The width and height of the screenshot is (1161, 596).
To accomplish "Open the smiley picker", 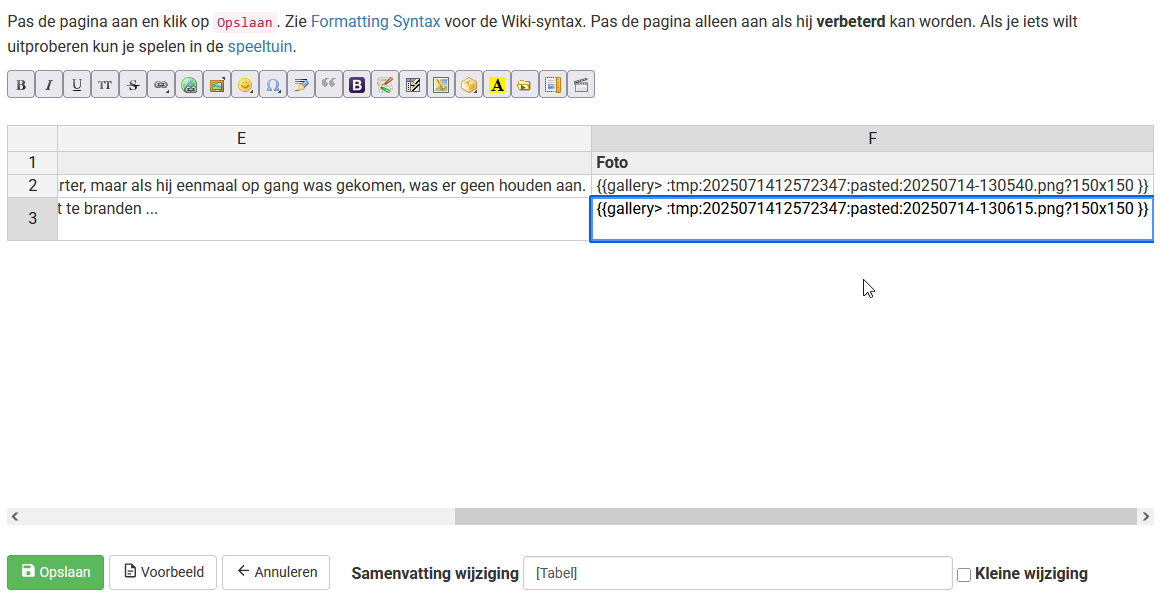I will click(x=245, y=85).
